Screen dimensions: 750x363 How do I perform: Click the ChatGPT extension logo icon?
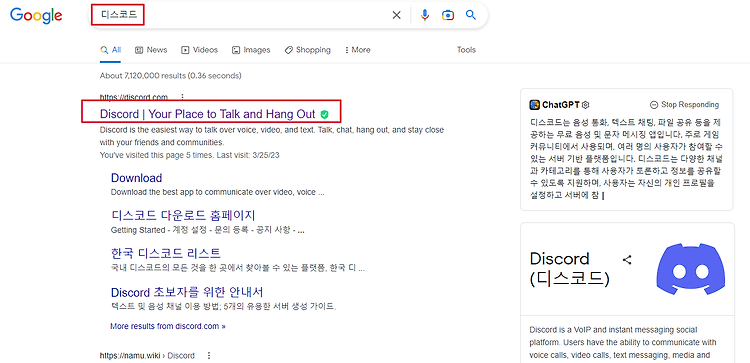pos(535,105)
